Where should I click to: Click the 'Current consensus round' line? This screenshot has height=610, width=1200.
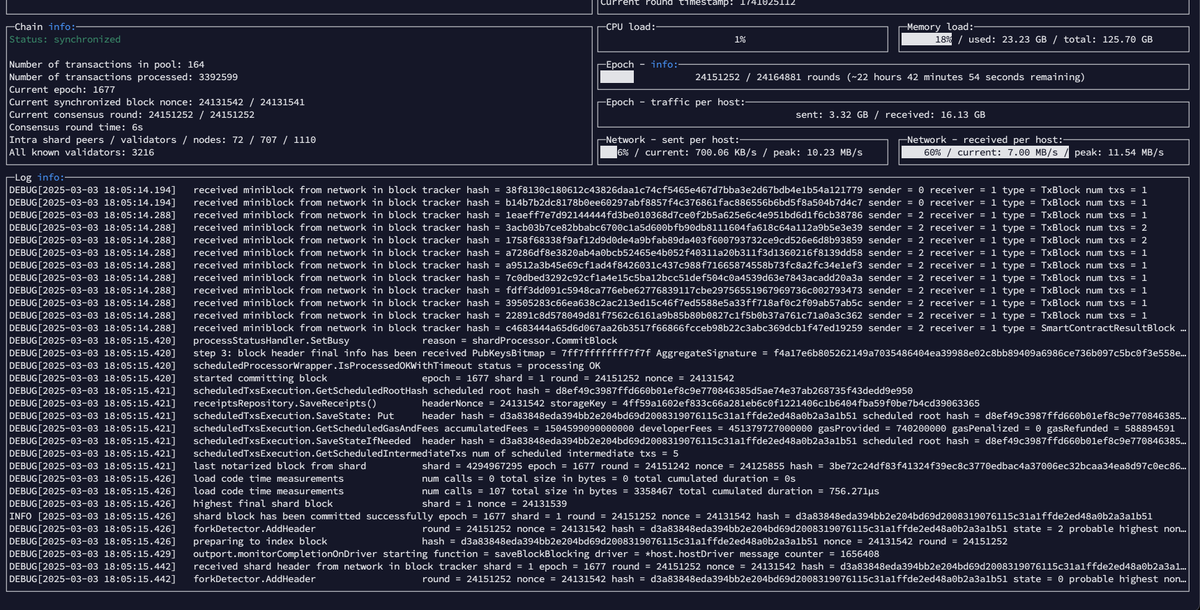coord(131,115)
